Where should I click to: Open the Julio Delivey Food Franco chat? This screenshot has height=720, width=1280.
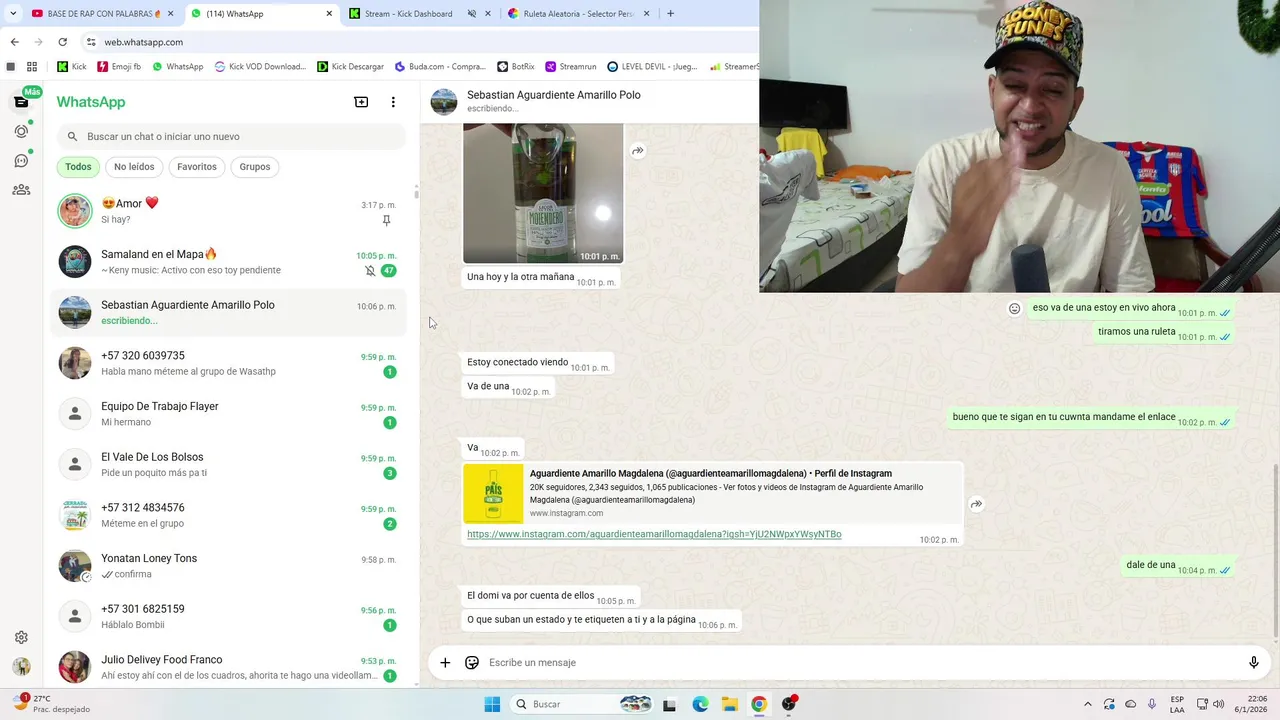pyautogui.click(x=228, y=667)
